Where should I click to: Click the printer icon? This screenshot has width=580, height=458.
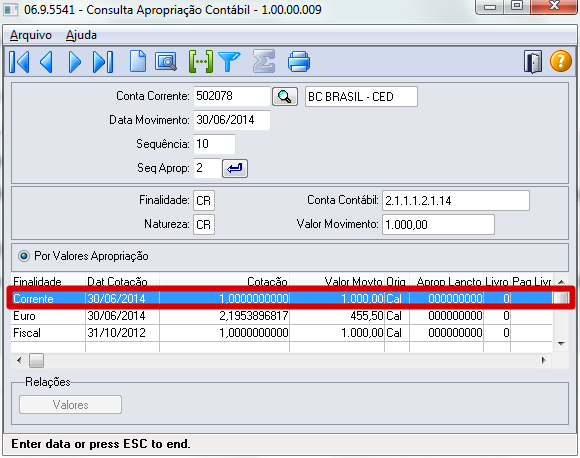[299, 61]
